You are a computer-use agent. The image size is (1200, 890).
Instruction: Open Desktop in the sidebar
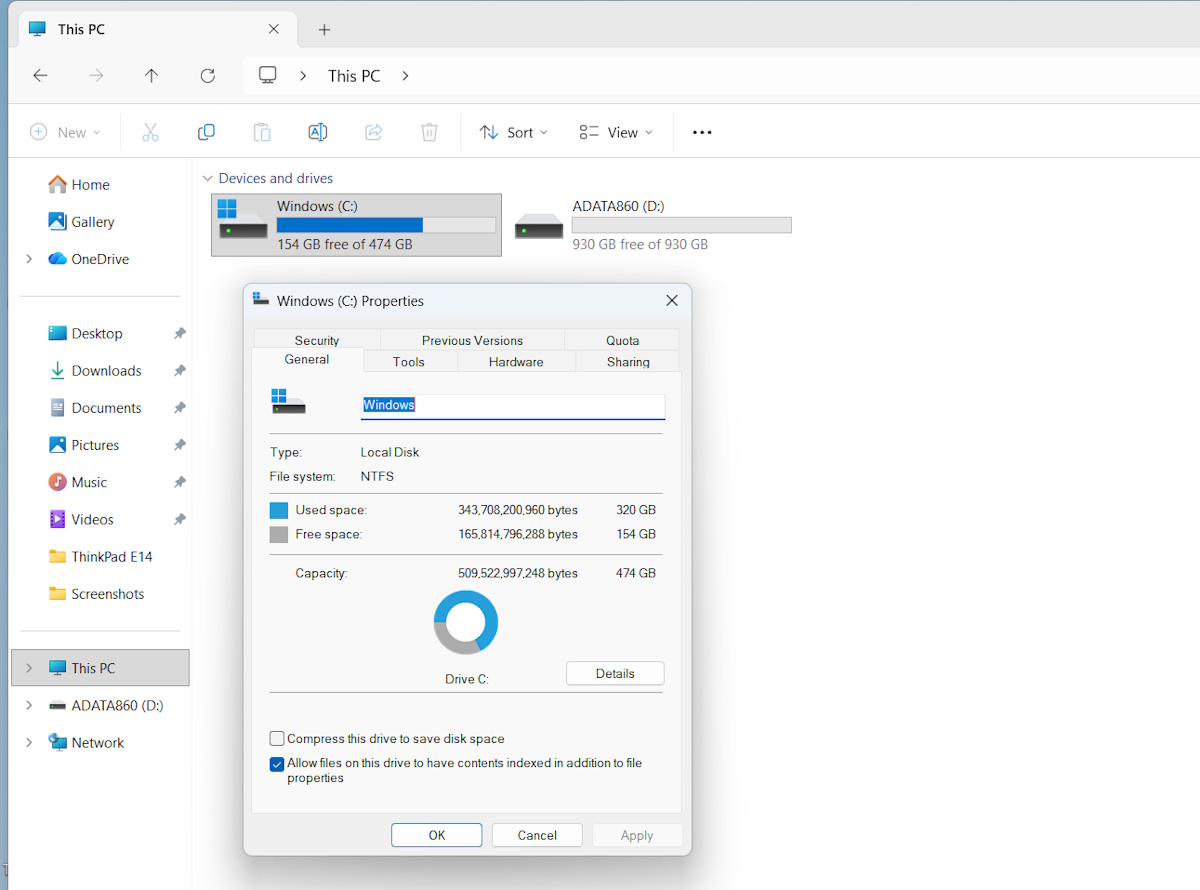[x=86, y=333]
